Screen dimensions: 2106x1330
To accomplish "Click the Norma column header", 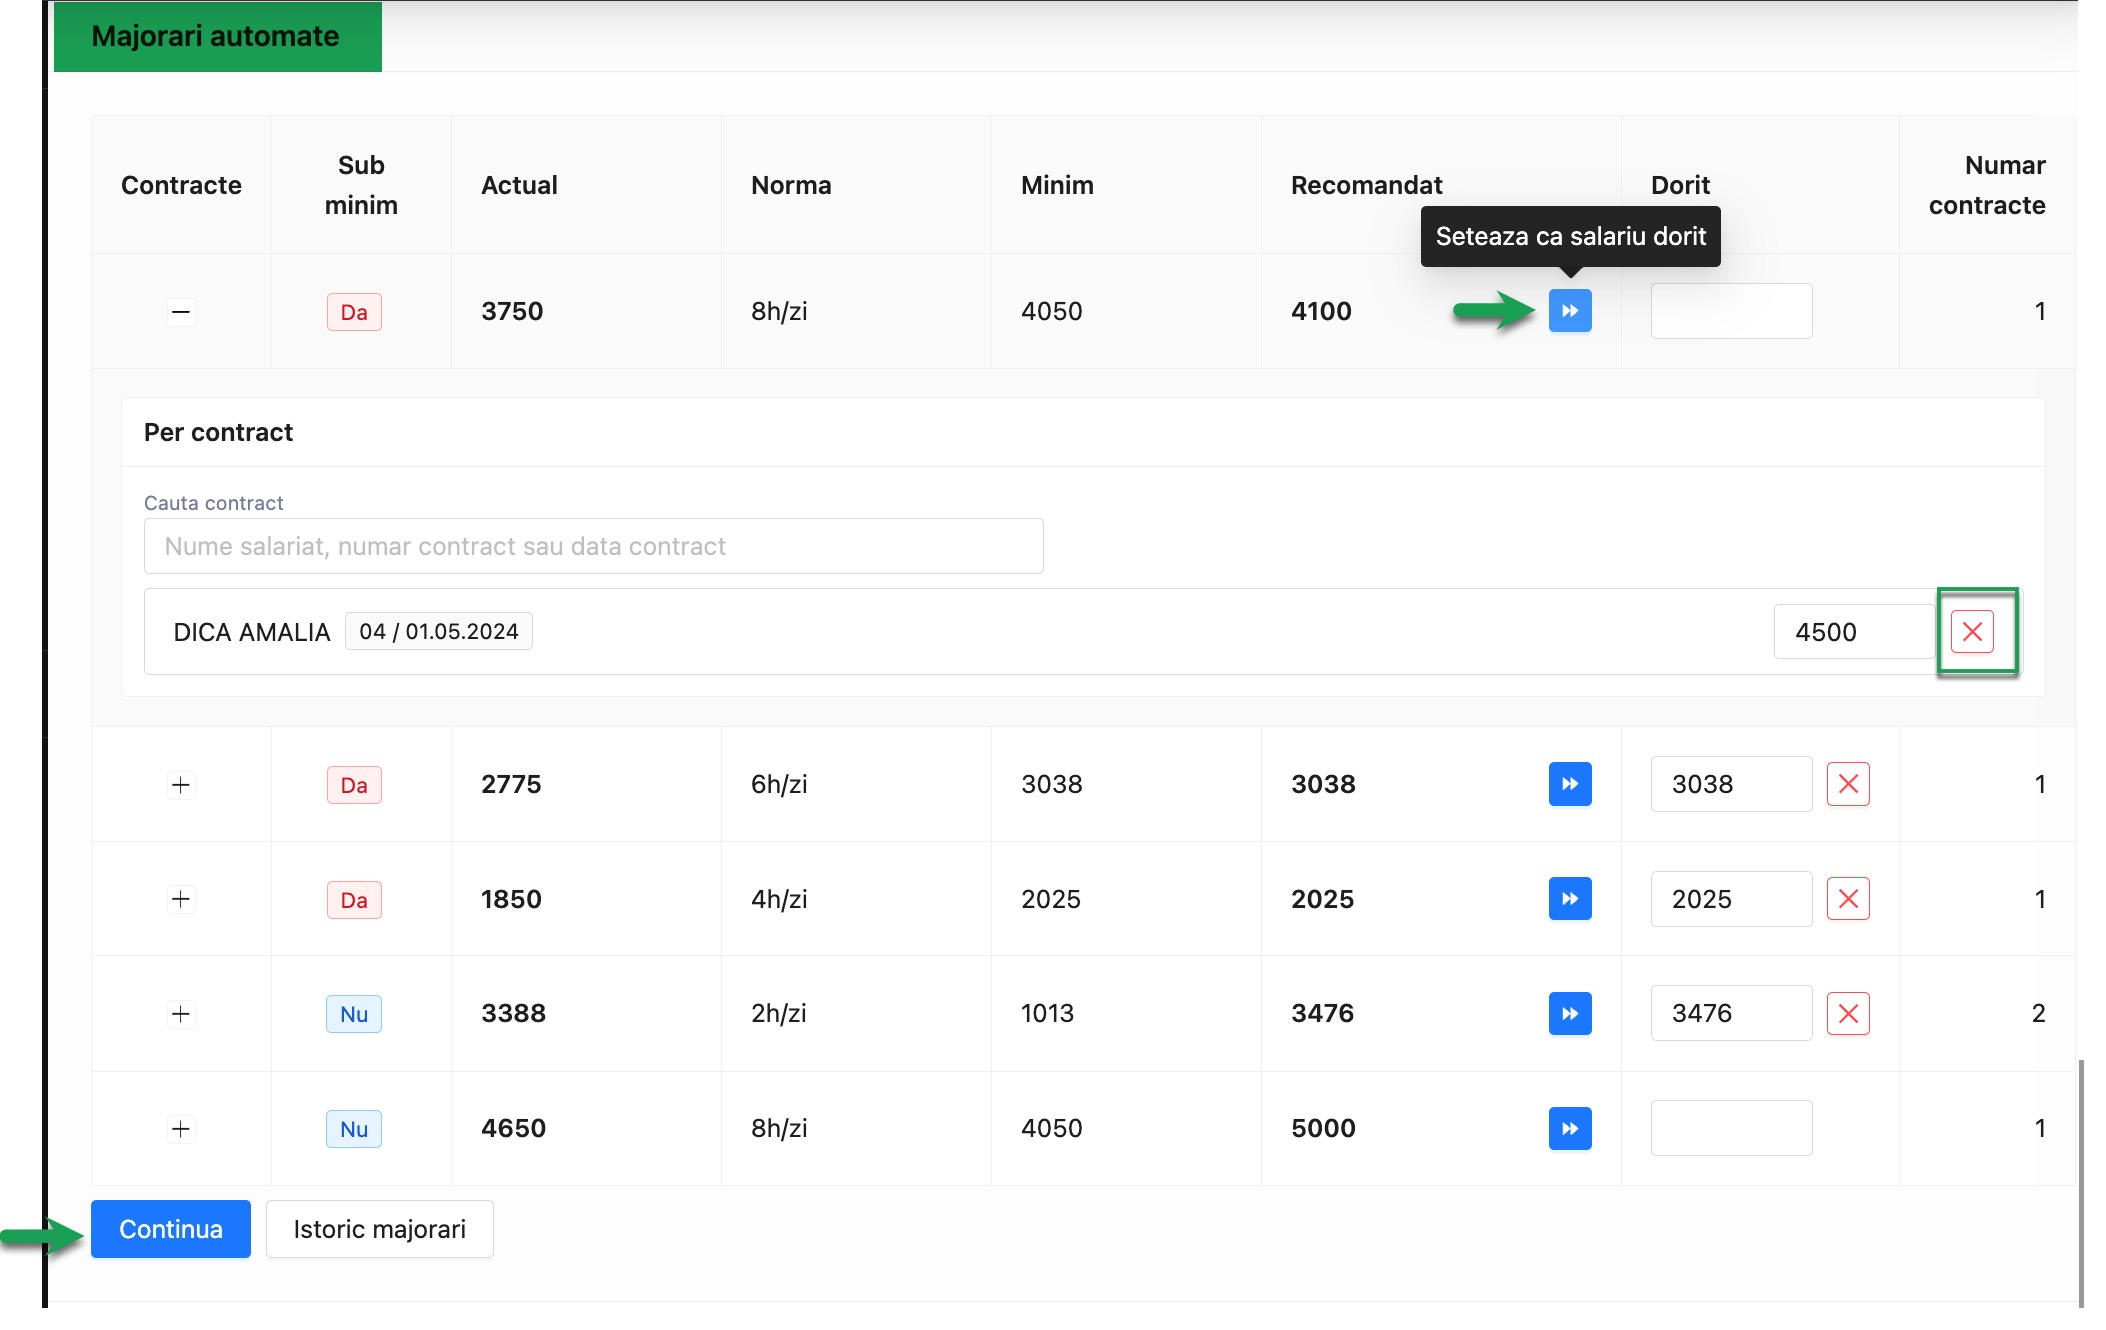I will click(x=791, y=185).
